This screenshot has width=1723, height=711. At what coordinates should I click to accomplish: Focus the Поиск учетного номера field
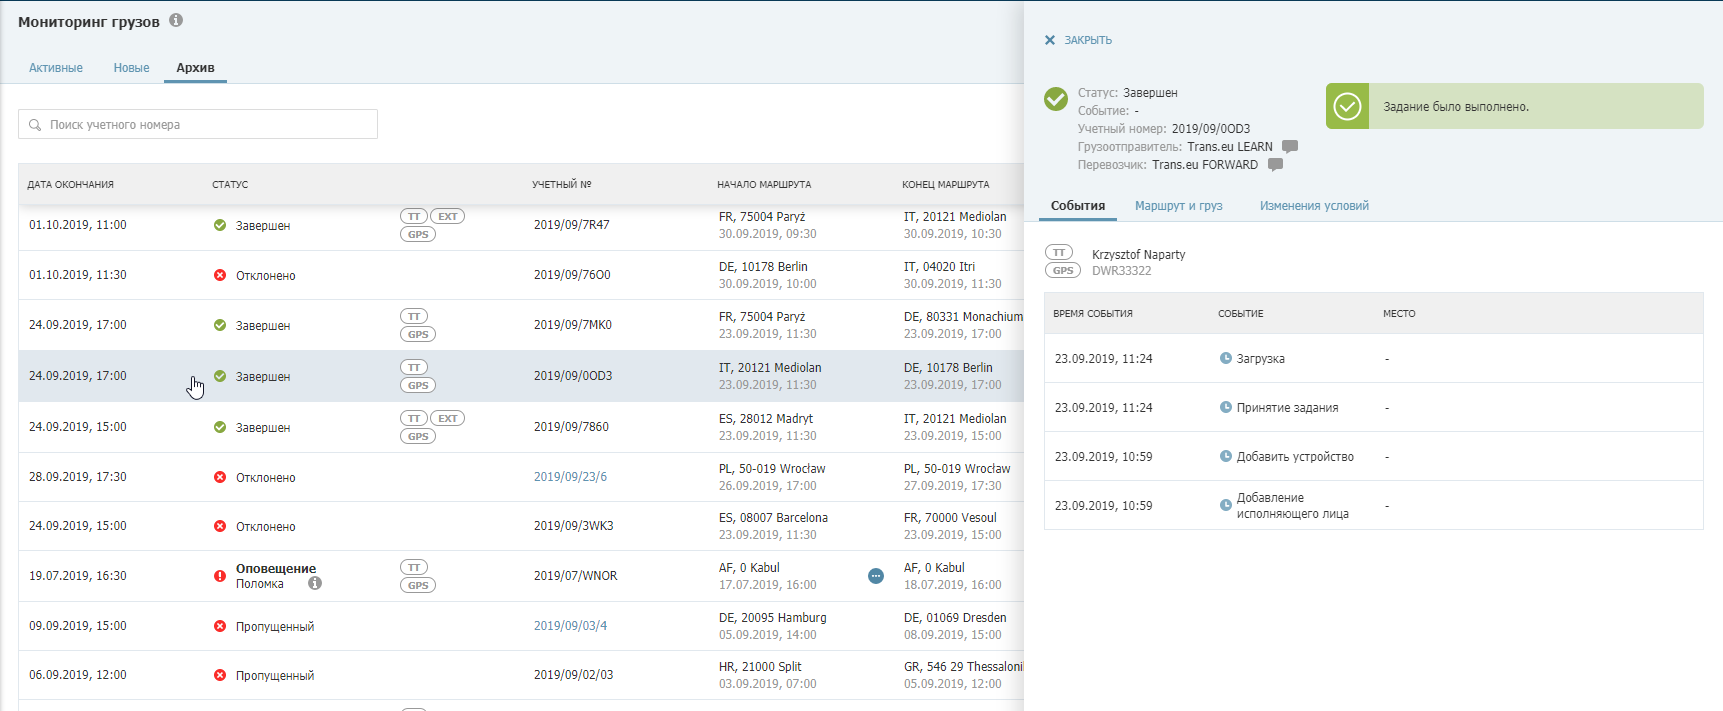(x=198, y=124)
